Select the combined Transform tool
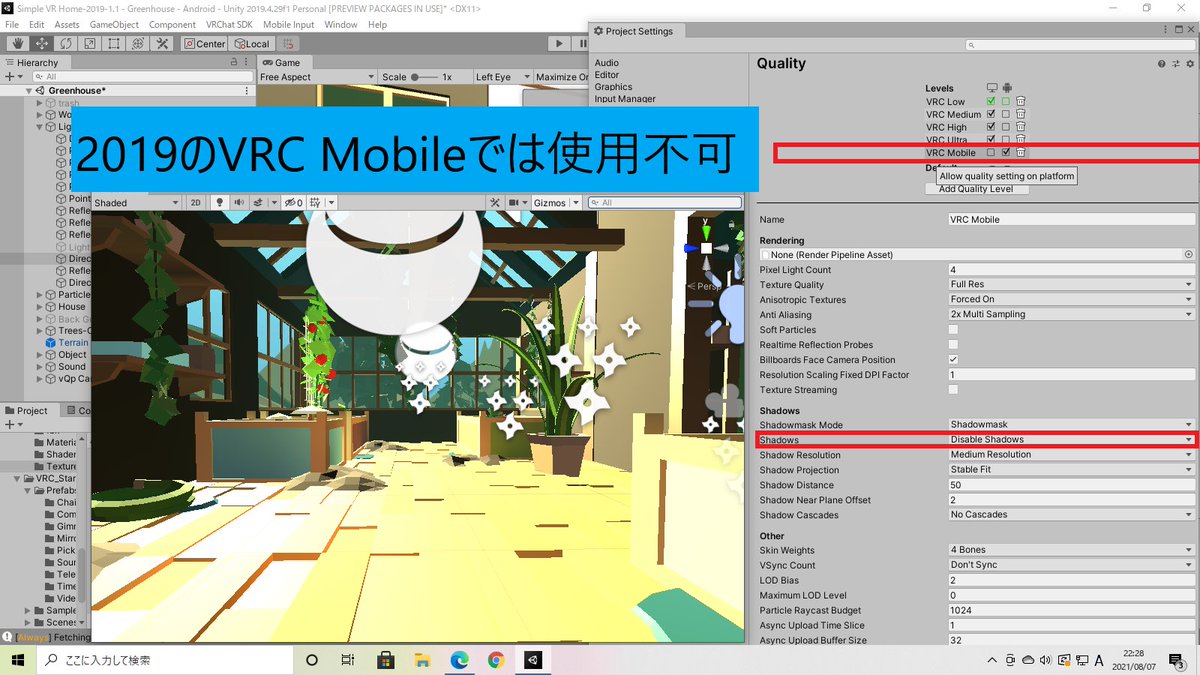Screen dimensions: 1200x675 [x=138, y=44]
